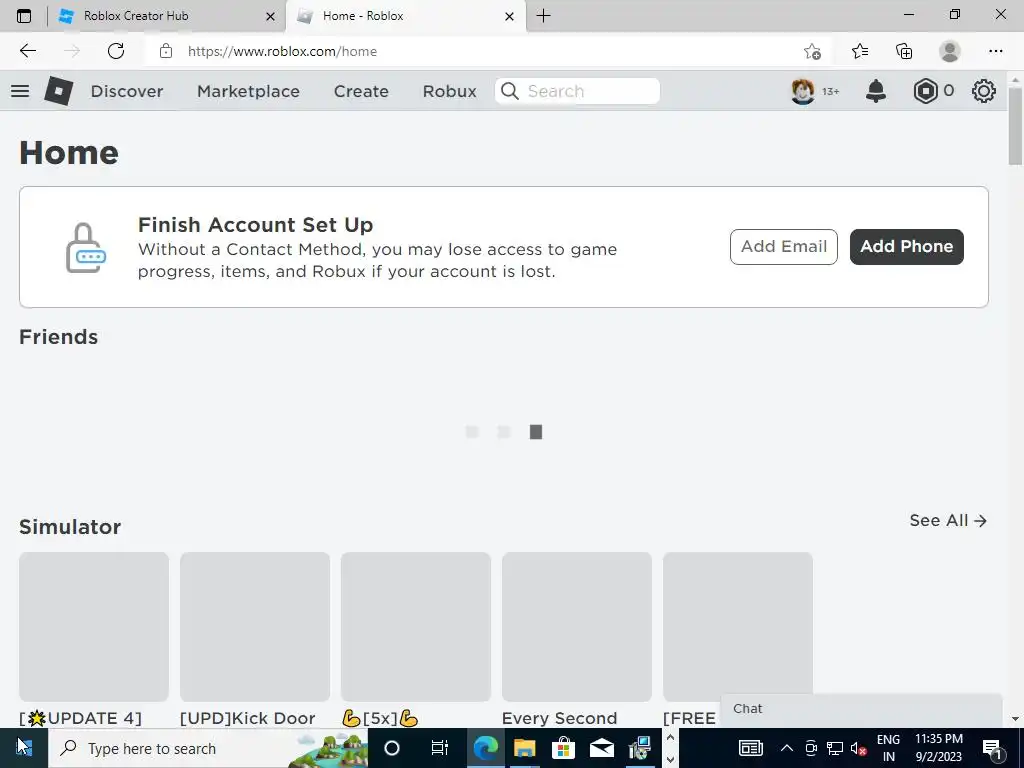The height and width of the screenshot is (768, 1024).
Task: Open the Favorites list
Action: pyautogui.click(x=859, y=51)
